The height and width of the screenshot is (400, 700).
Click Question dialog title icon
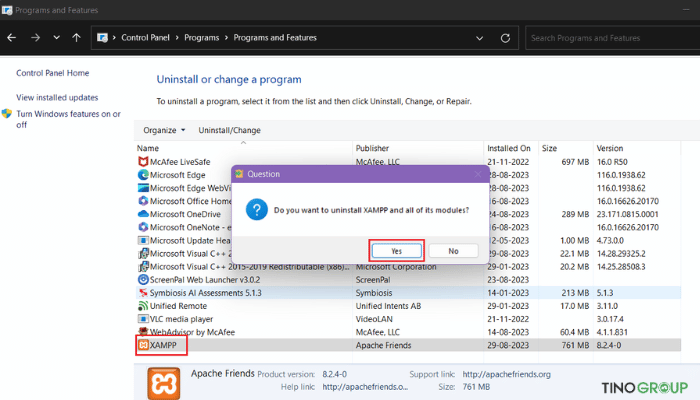pyautogui.click(x=239, y=174)
